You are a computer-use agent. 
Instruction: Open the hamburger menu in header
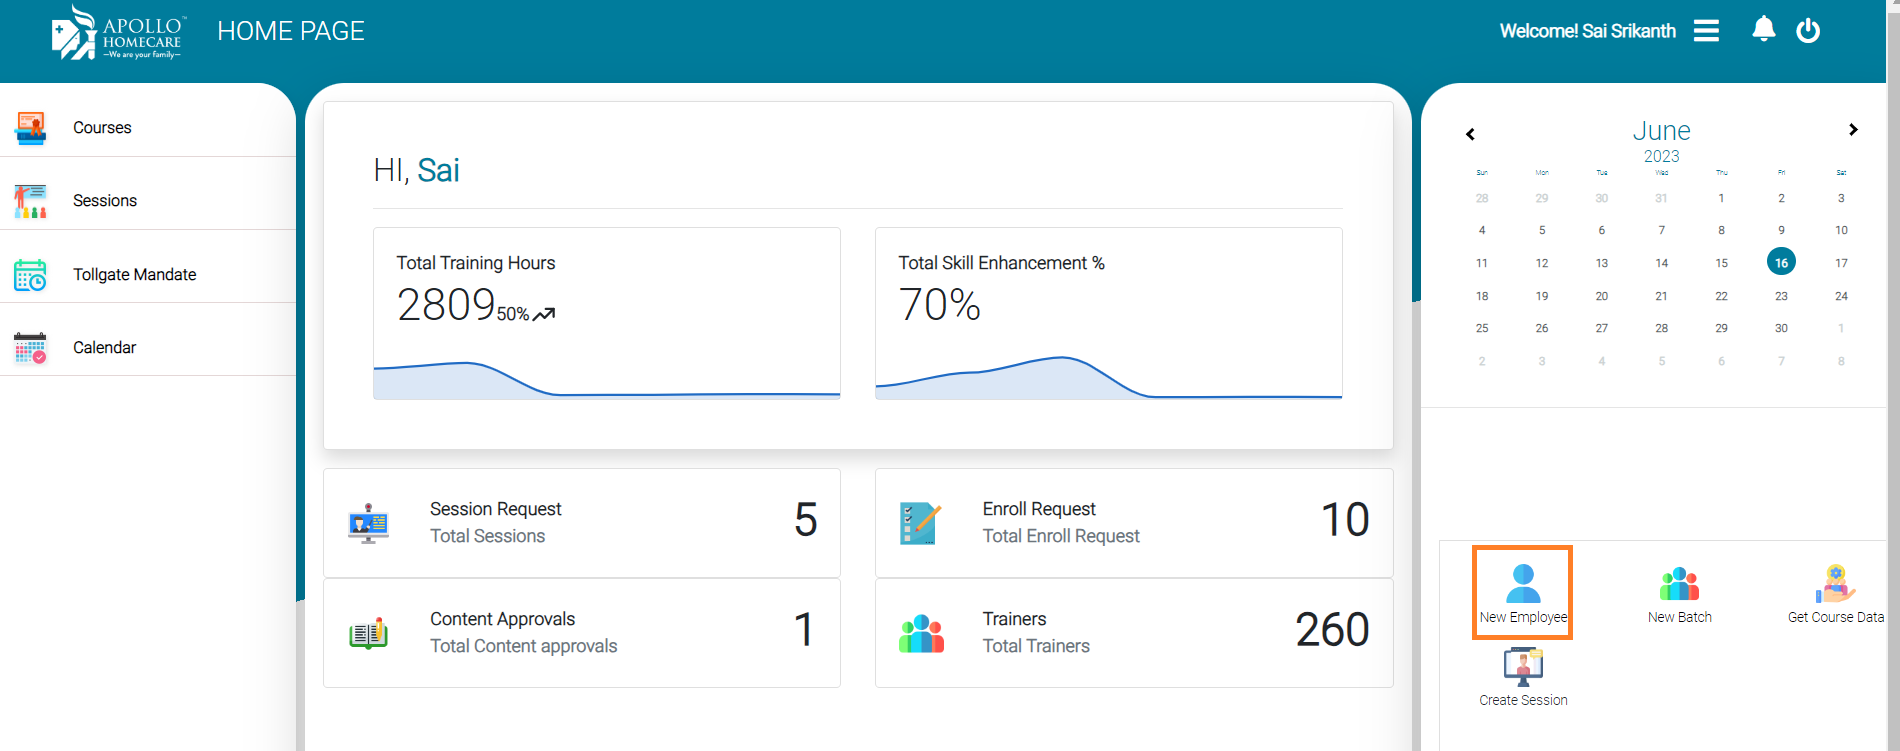1706,31
